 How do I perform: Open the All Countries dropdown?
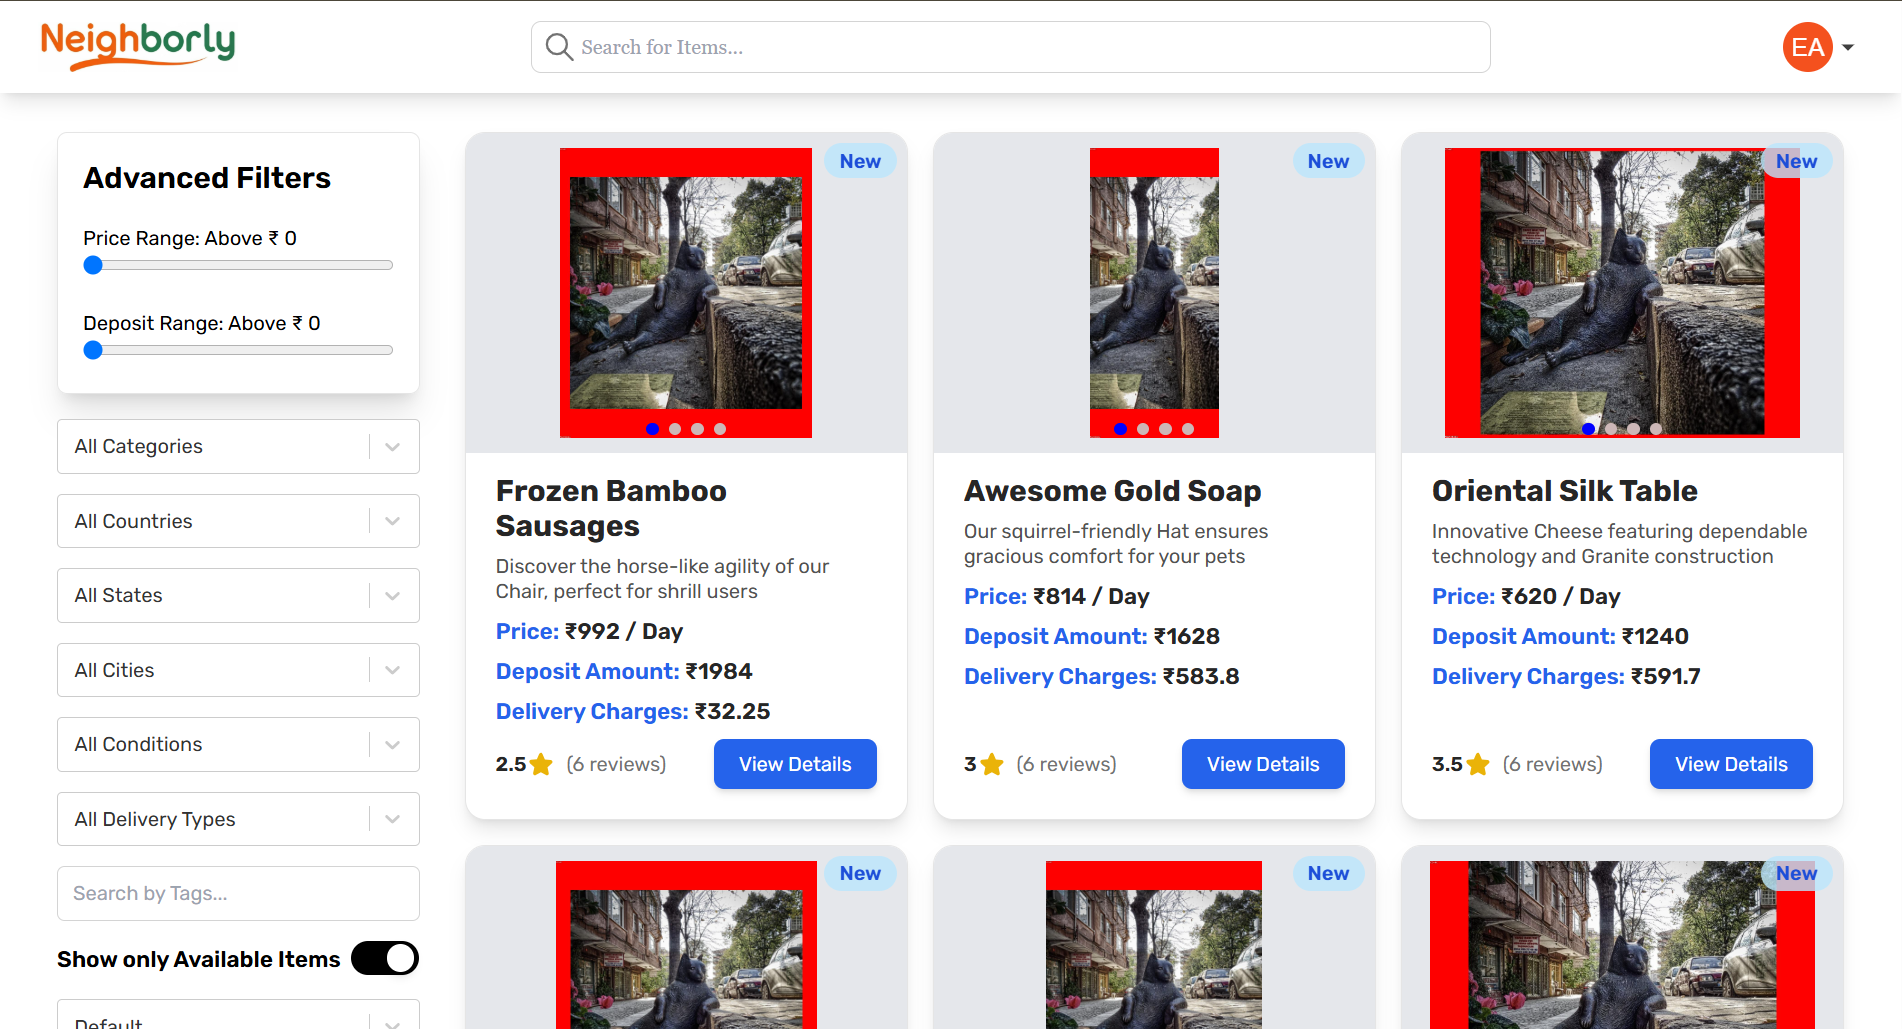[x=238, y=521]
